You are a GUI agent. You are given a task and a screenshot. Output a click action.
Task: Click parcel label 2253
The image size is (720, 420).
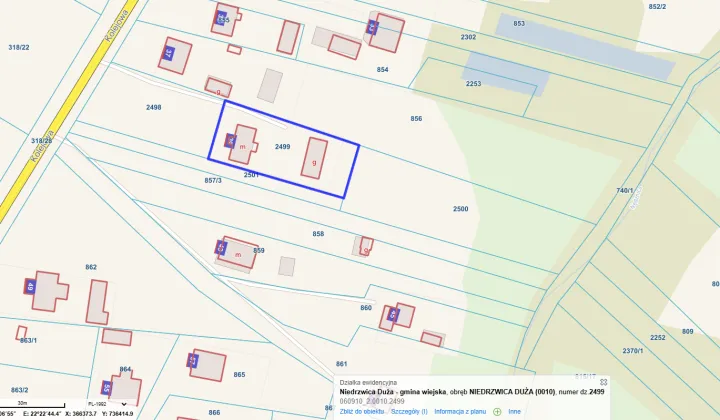[x=473, y=84]
